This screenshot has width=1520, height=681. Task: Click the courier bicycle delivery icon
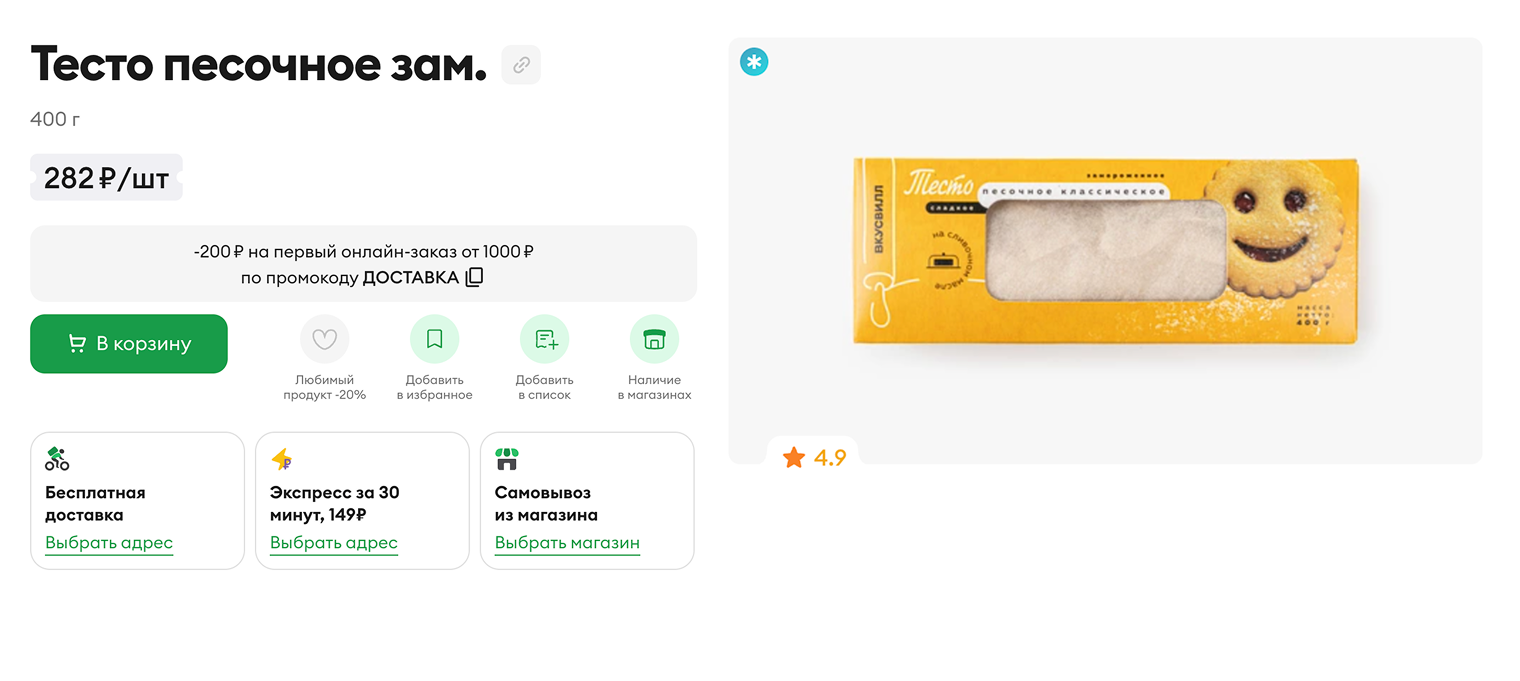(x=57, y=459)
